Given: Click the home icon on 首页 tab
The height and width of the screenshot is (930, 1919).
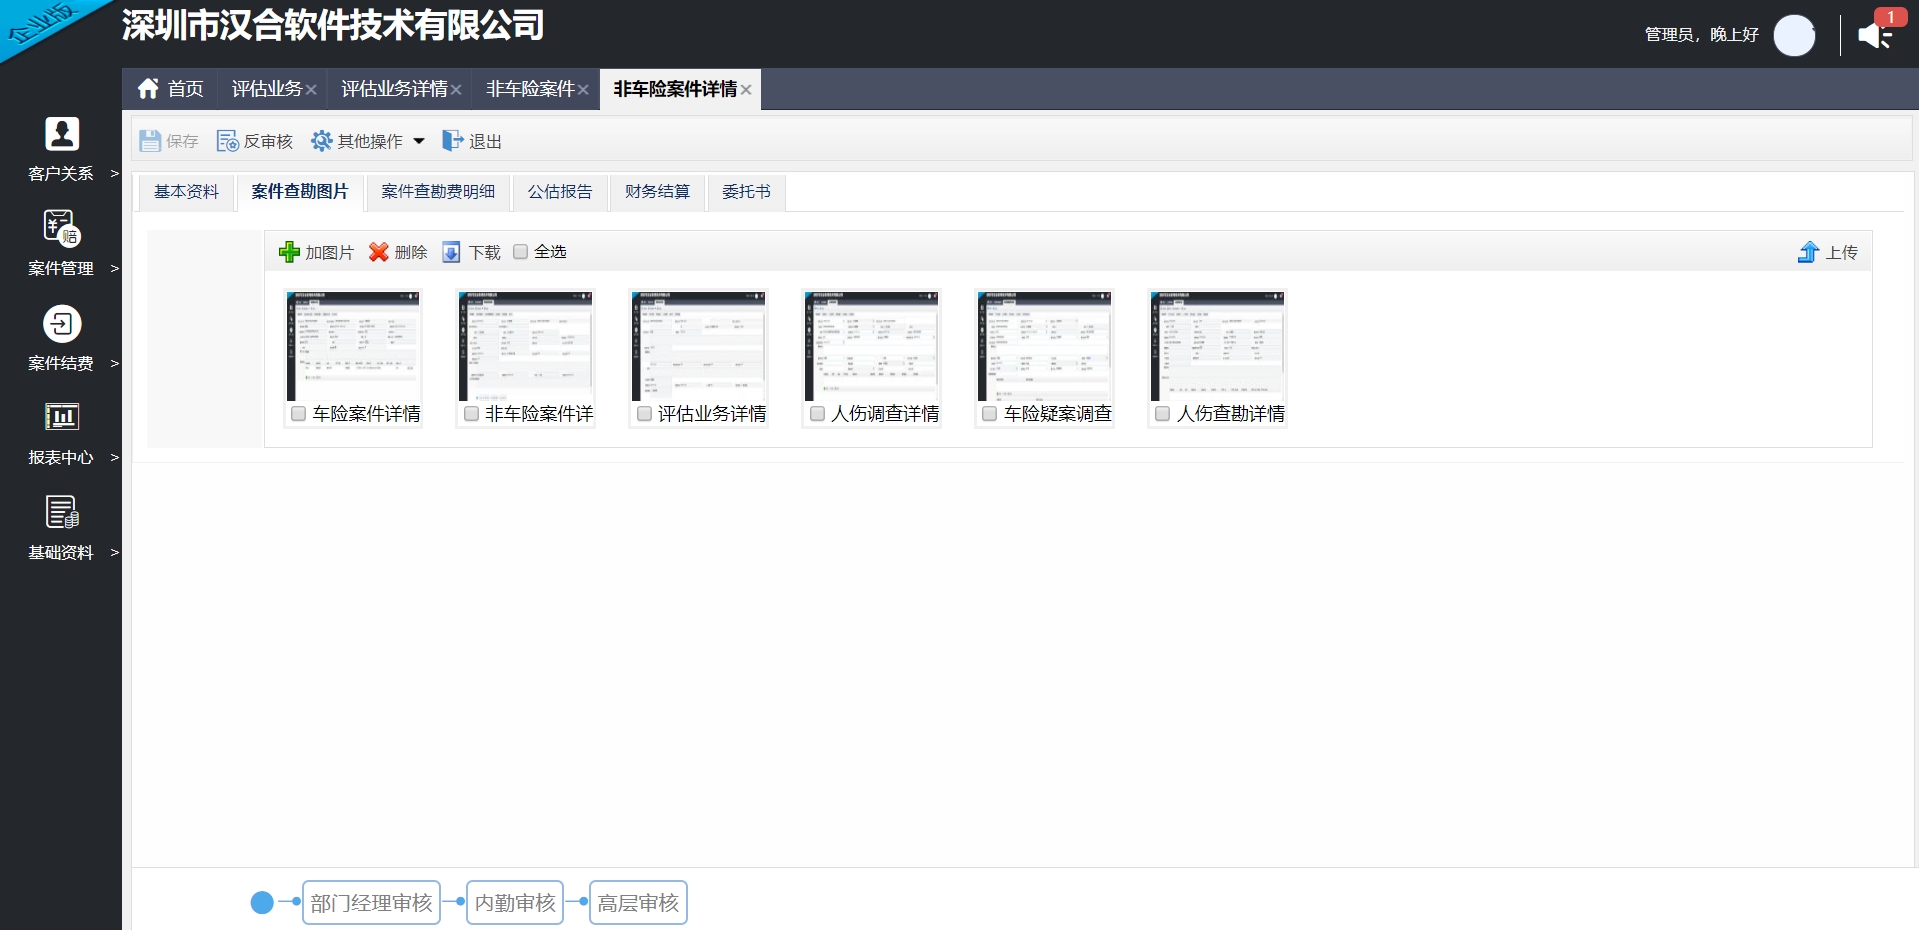Looking at the screenshot, I should point(148,89).
